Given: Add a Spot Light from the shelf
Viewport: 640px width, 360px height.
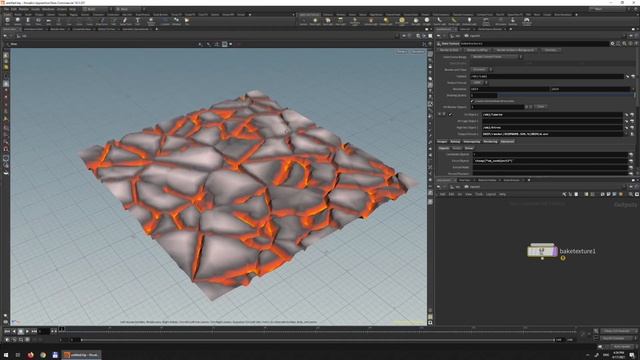Looking at the screenshot, I should [x=328, y=21].
